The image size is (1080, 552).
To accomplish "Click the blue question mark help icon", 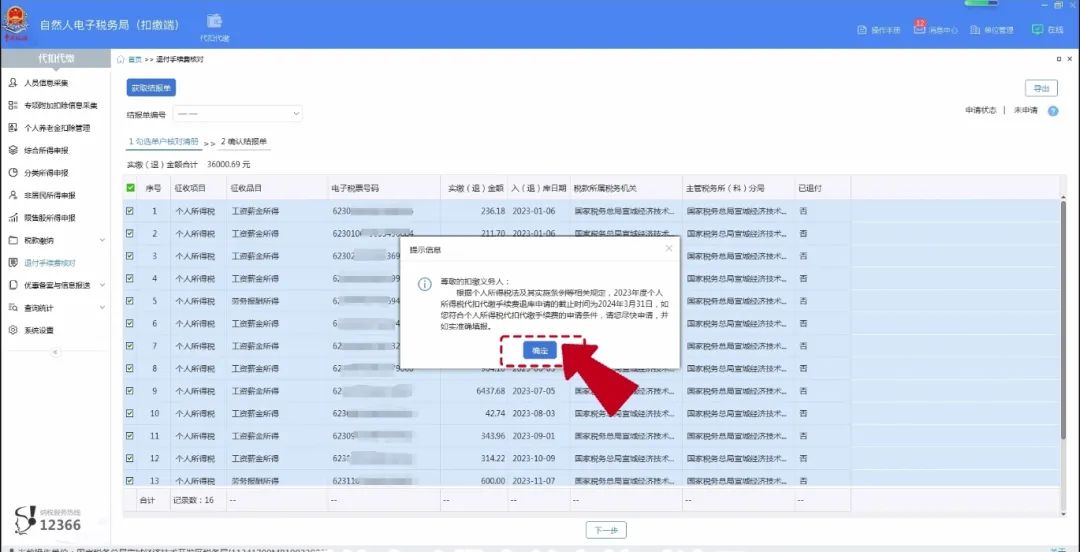I will tap(1052, 110).
